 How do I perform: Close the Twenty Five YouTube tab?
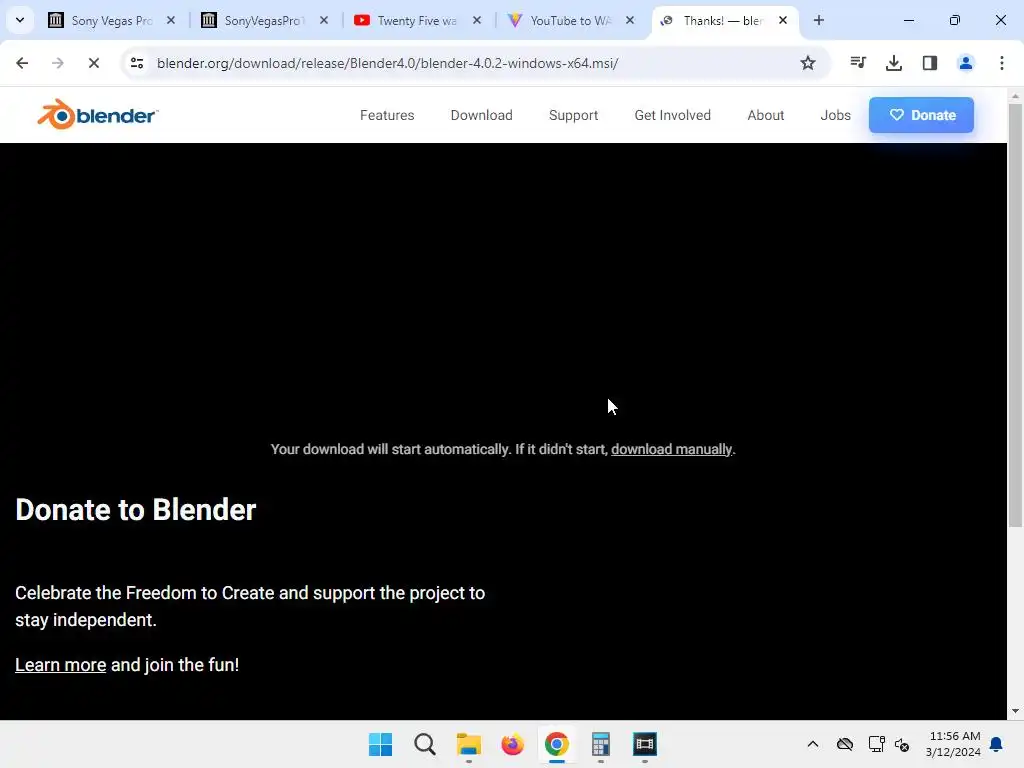pos(477,20)
